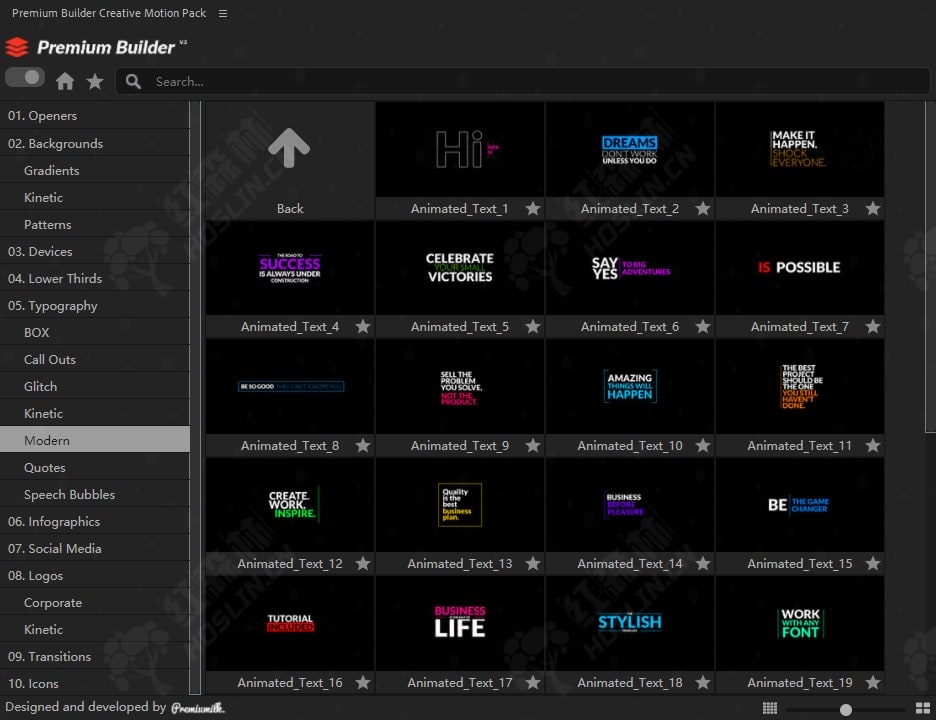Image resolution: width=936 pixels, height=720 pixels.
Task: Favorite Animated_Text_1 with its star
Action: 533,208
